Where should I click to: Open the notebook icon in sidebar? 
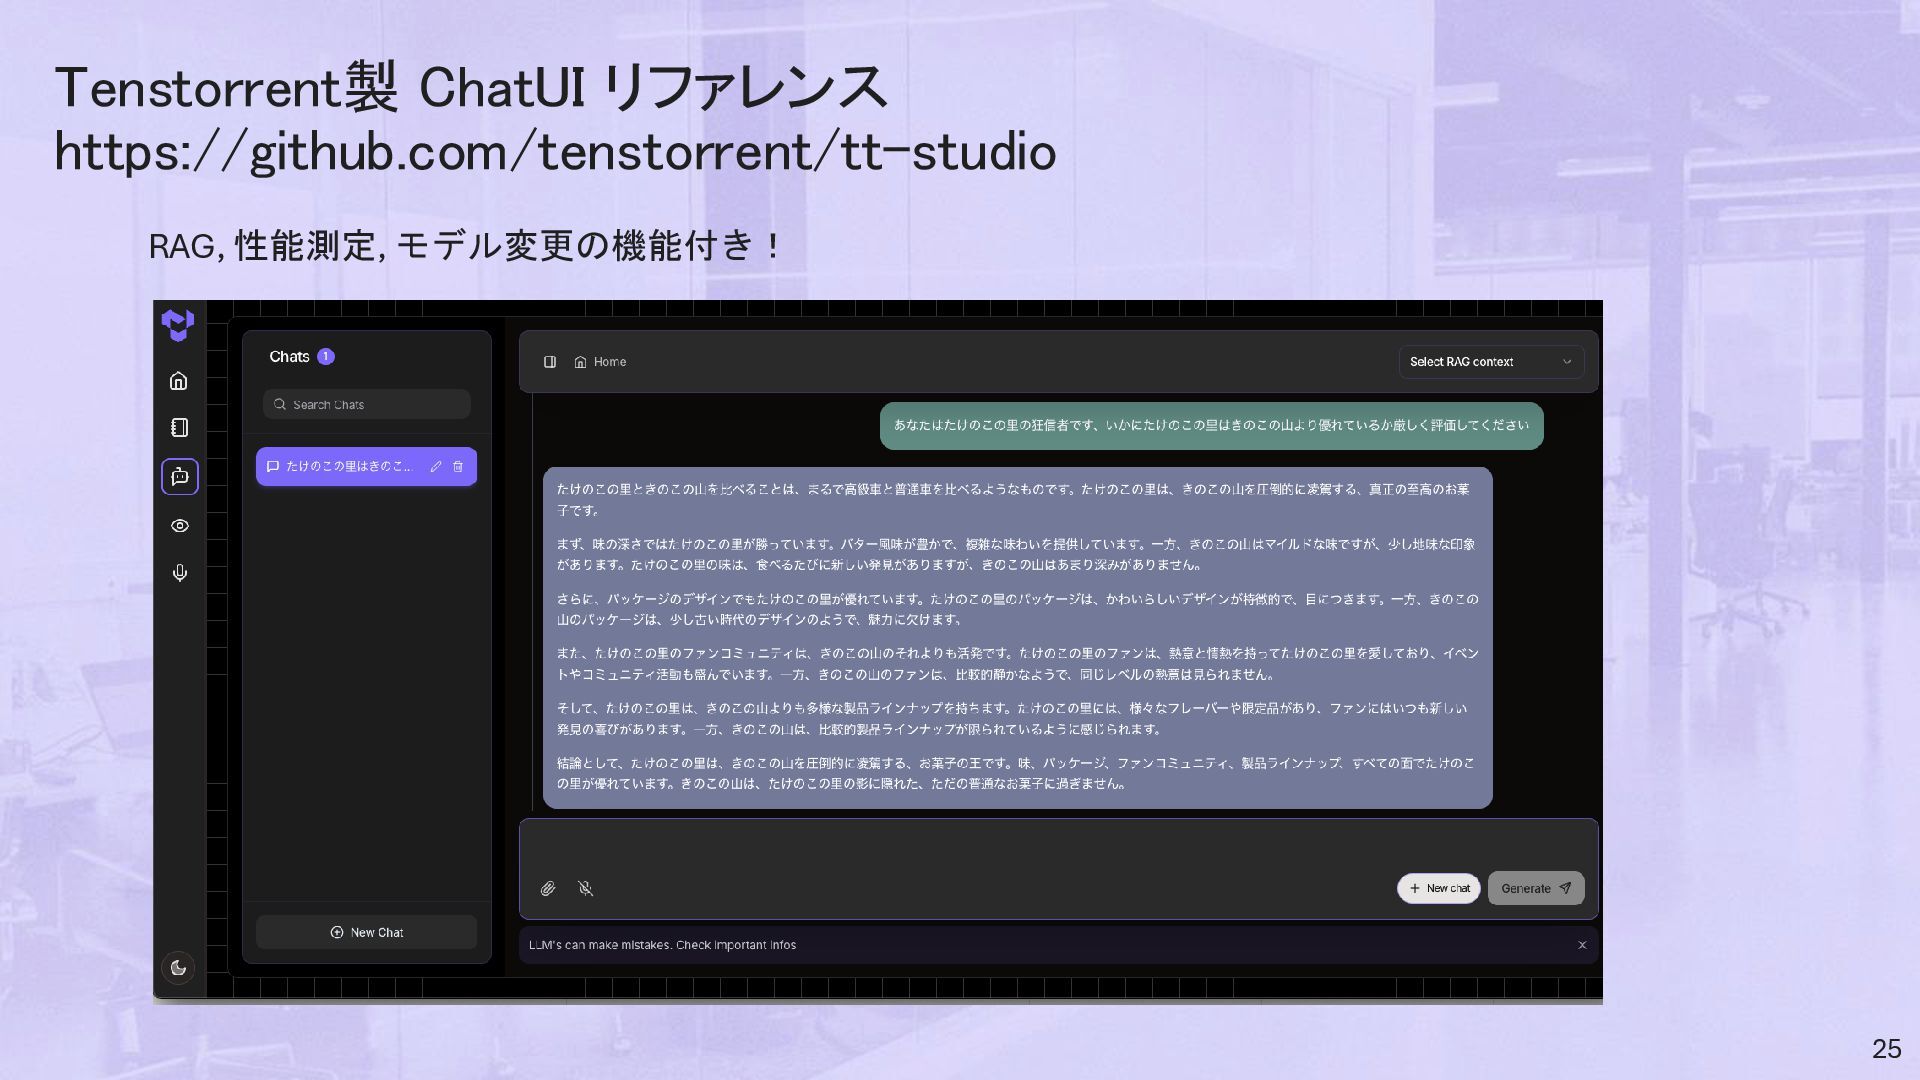[179, 428]
